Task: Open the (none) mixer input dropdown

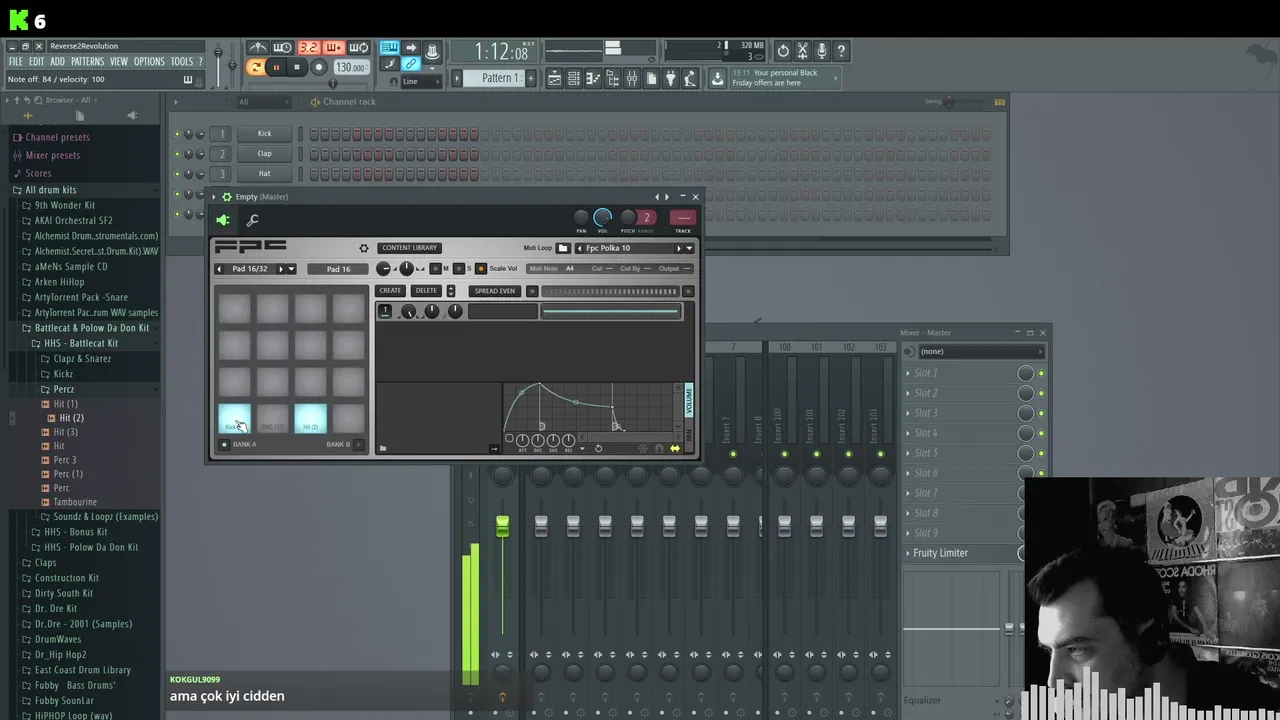Action: 980,351
